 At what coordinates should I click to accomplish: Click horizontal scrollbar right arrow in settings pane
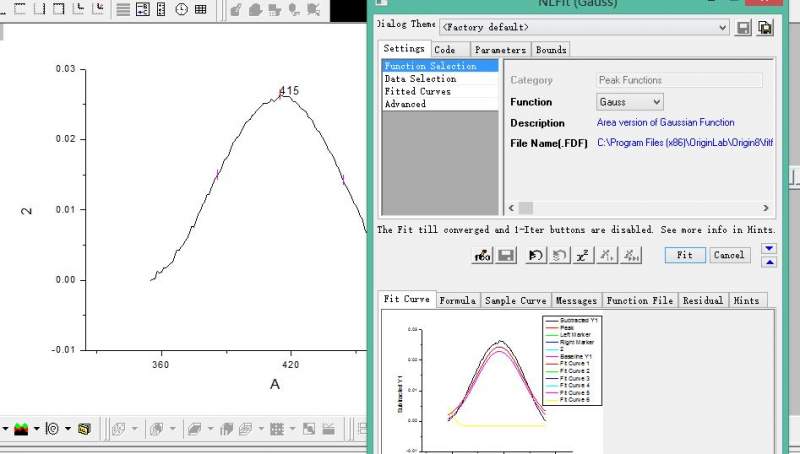tap(765, 208)
